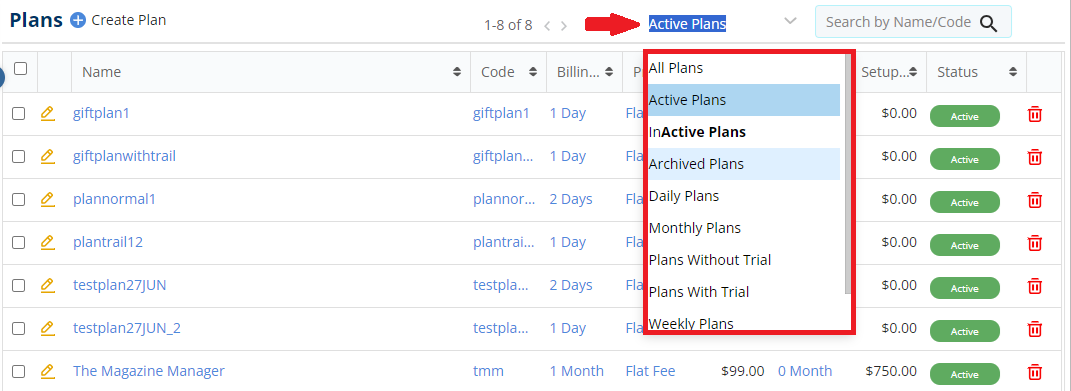
Task: Click the trash icon for testplan27JUN_2
Action: 1035,329
